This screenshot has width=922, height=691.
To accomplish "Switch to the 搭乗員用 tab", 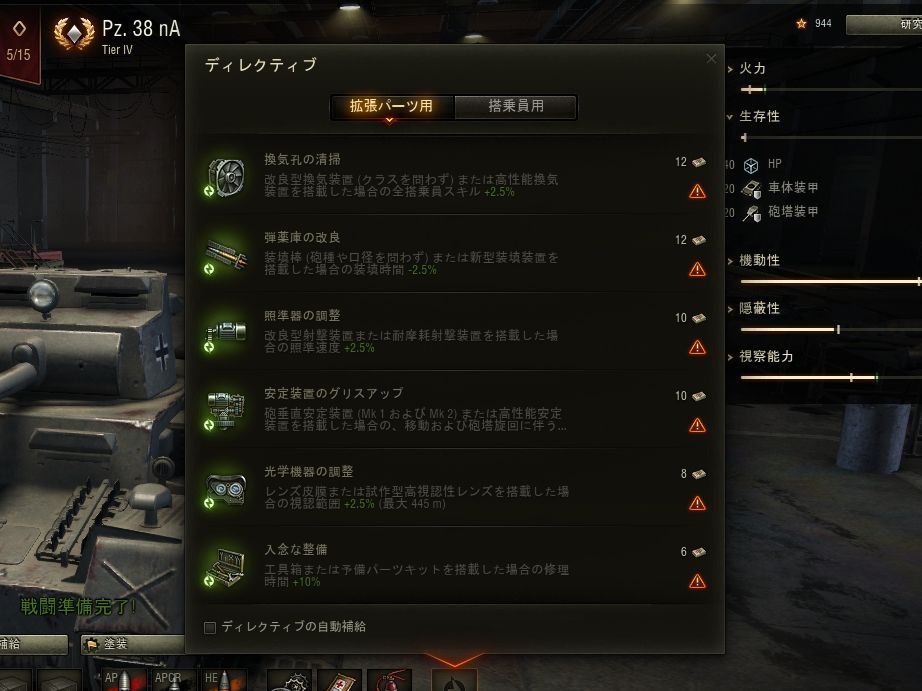I will [x=516, y=106].
